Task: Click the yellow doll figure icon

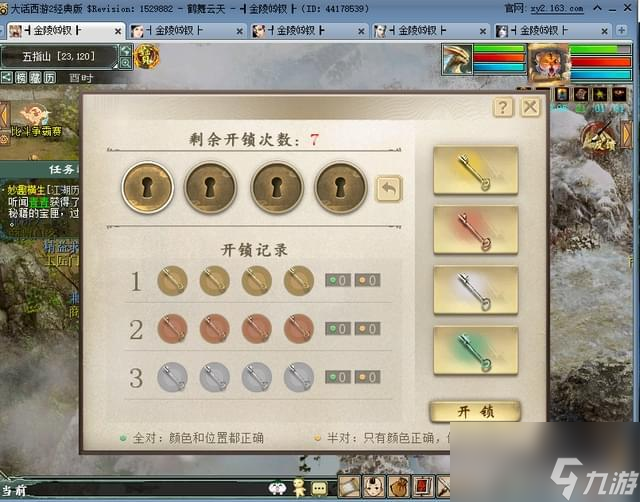Action: point(299,487)
